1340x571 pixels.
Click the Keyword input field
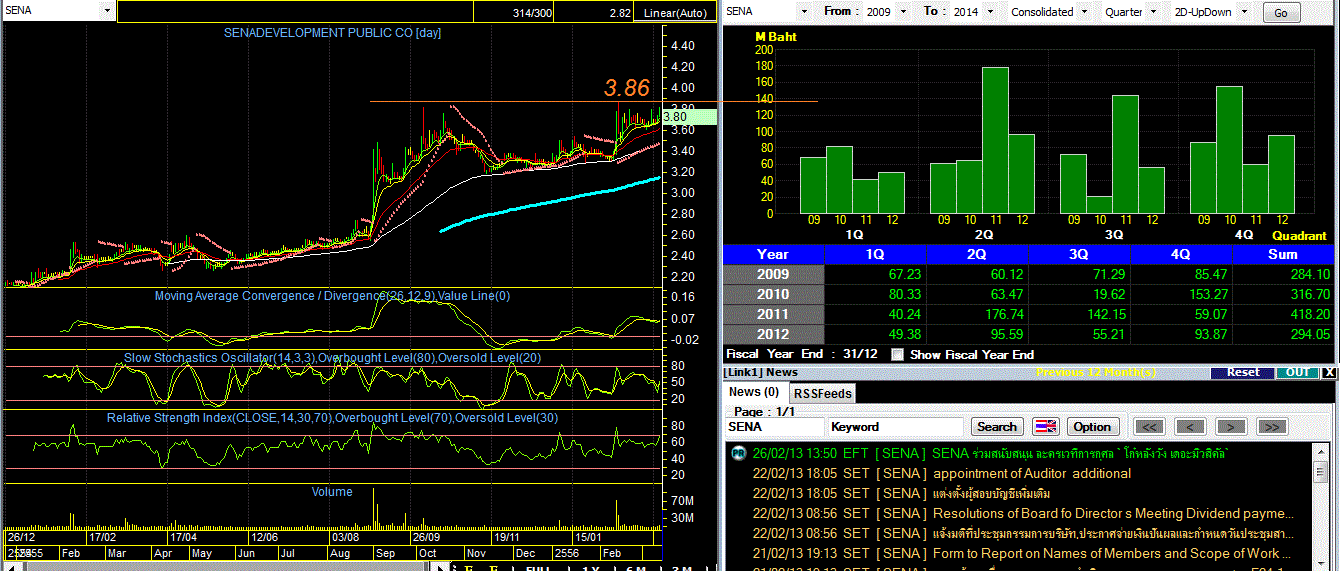click(894, 426)
